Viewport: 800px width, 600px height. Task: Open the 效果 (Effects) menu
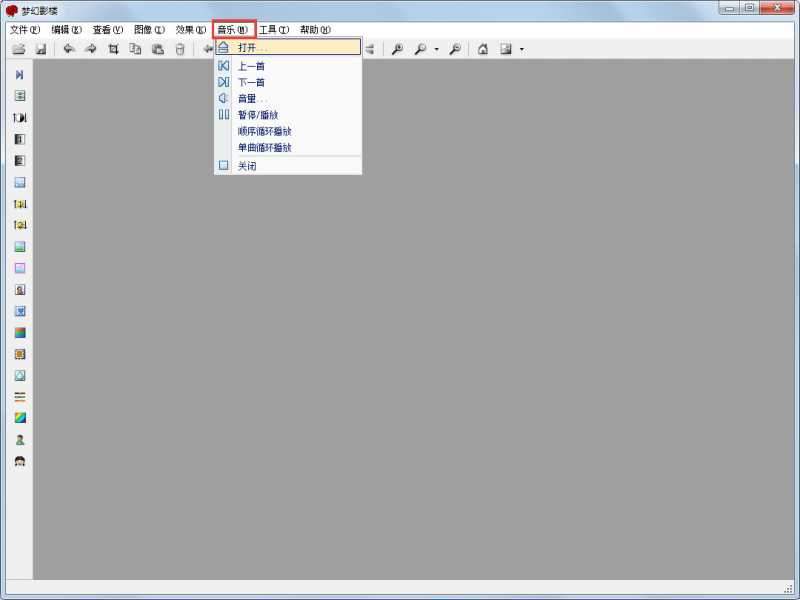190,30
